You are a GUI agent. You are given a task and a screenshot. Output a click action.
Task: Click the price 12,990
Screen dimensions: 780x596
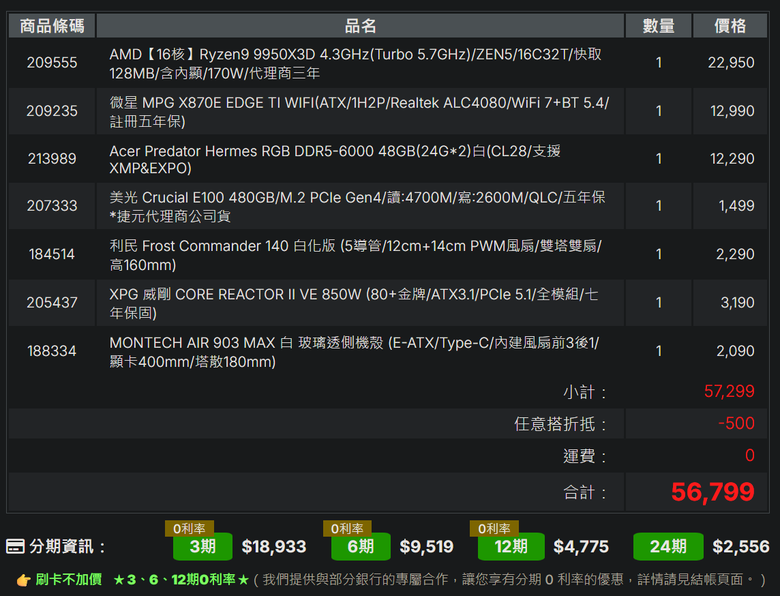click(x=732, y=111)
